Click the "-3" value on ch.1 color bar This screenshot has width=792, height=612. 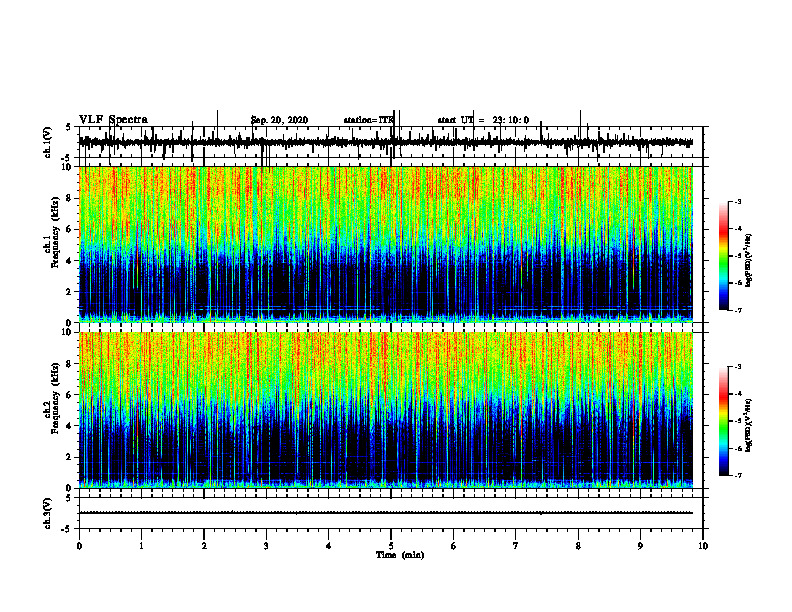(738, 201)
